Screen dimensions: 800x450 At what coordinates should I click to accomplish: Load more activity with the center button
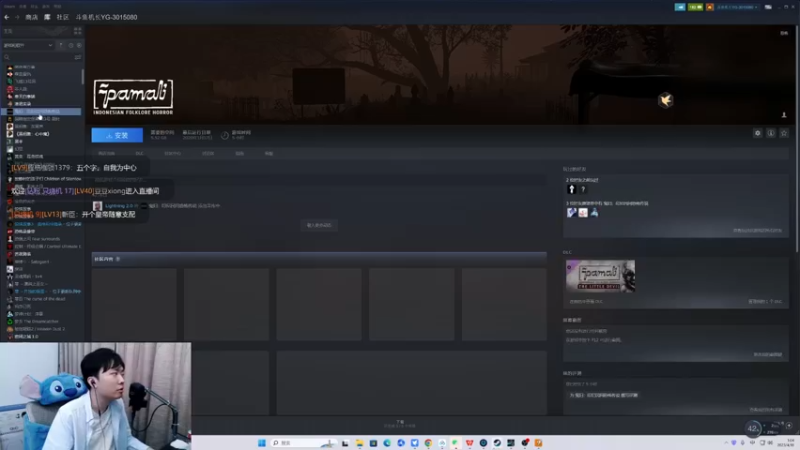click(x=319, y=225)
